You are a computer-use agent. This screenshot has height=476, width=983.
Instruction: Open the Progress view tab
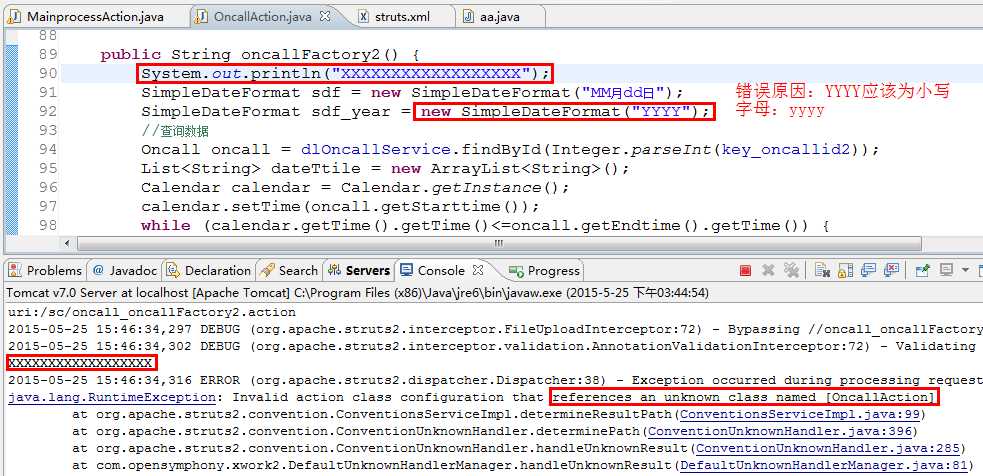click(x=554, y=271)
